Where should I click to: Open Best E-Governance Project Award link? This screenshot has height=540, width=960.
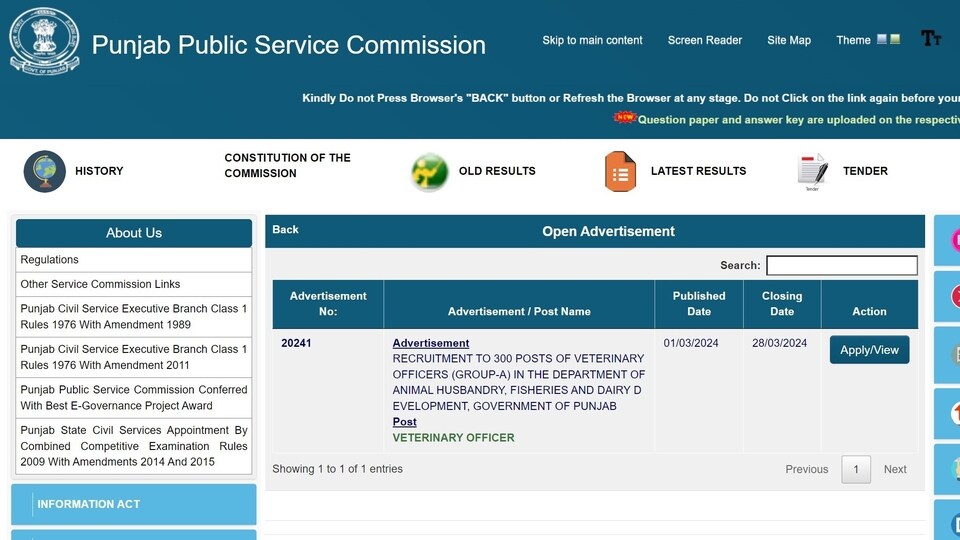tap(134, 397)
